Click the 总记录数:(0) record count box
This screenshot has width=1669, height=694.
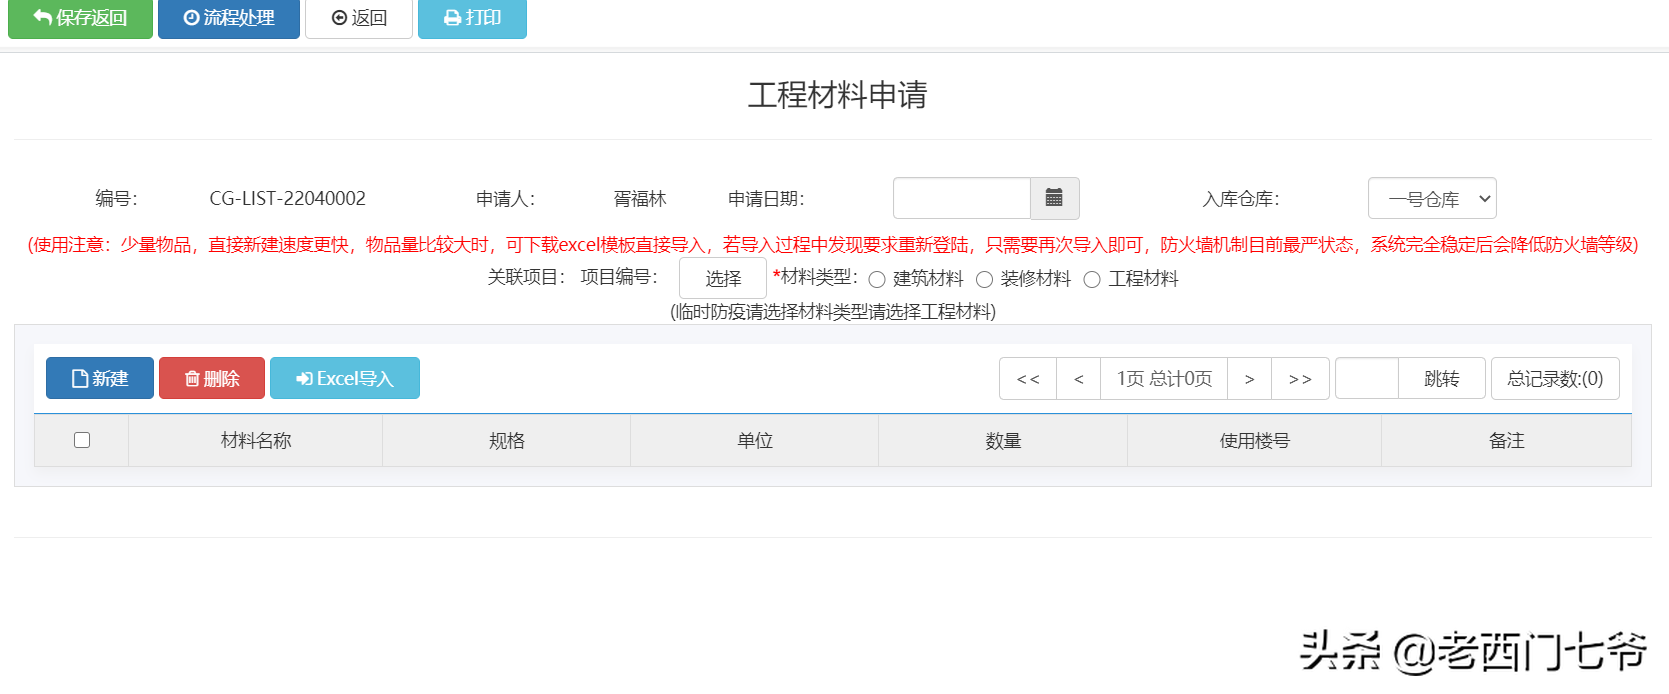pos(1555,378)
